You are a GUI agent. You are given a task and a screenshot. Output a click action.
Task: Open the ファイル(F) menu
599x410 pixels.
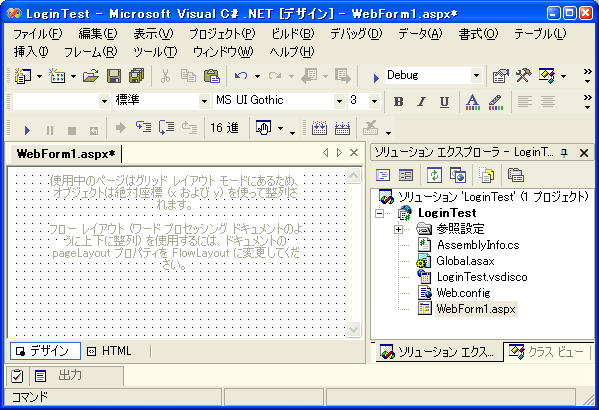click(x=37, y=34)
